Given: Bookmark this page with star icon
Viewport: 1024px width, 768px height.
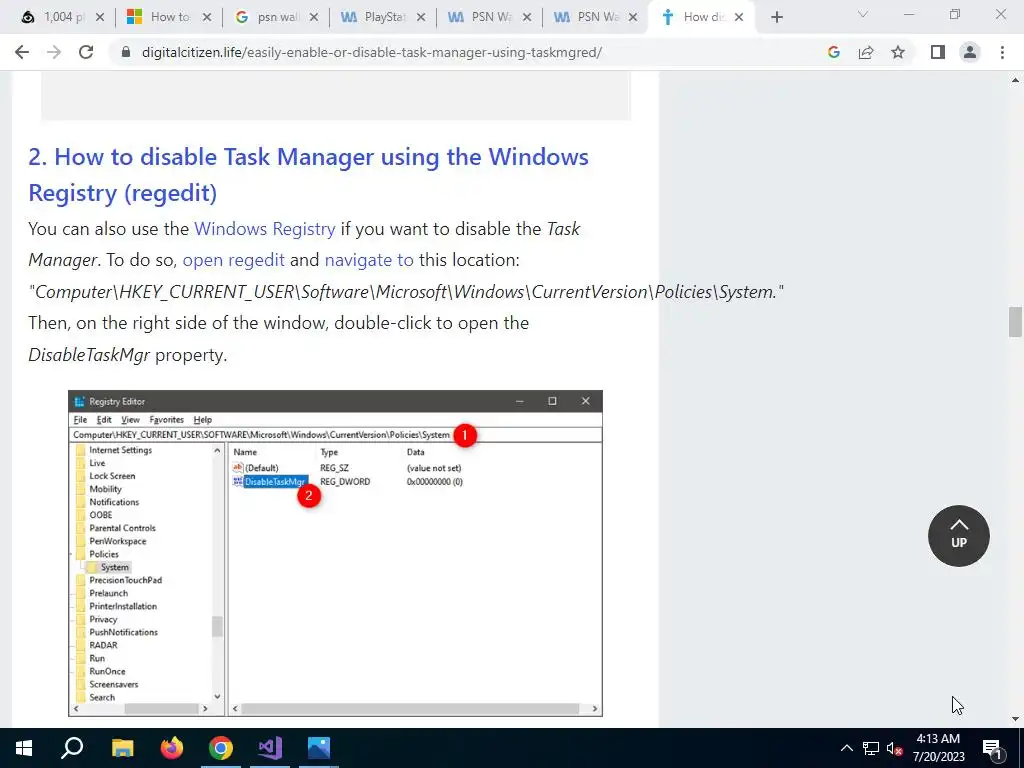Looking at the screenshot, I should [898, 52].
